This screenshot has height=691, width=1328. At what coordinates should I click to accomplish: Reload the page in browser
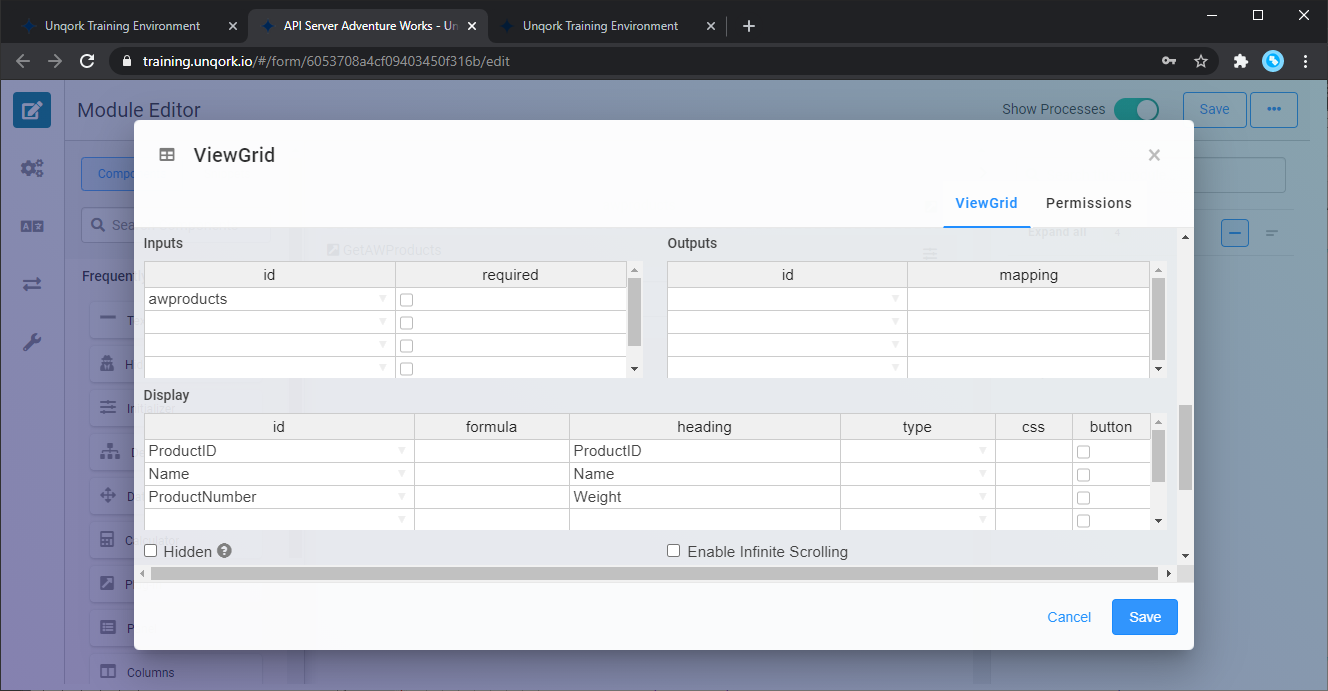pos(87,61)
